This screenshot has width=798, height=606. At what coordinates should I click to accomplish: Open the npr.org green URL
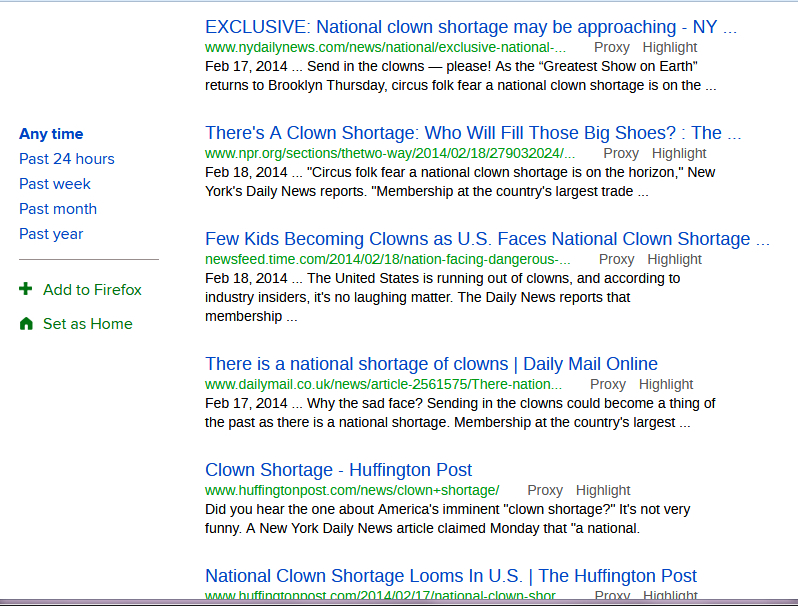pos(390,153)
